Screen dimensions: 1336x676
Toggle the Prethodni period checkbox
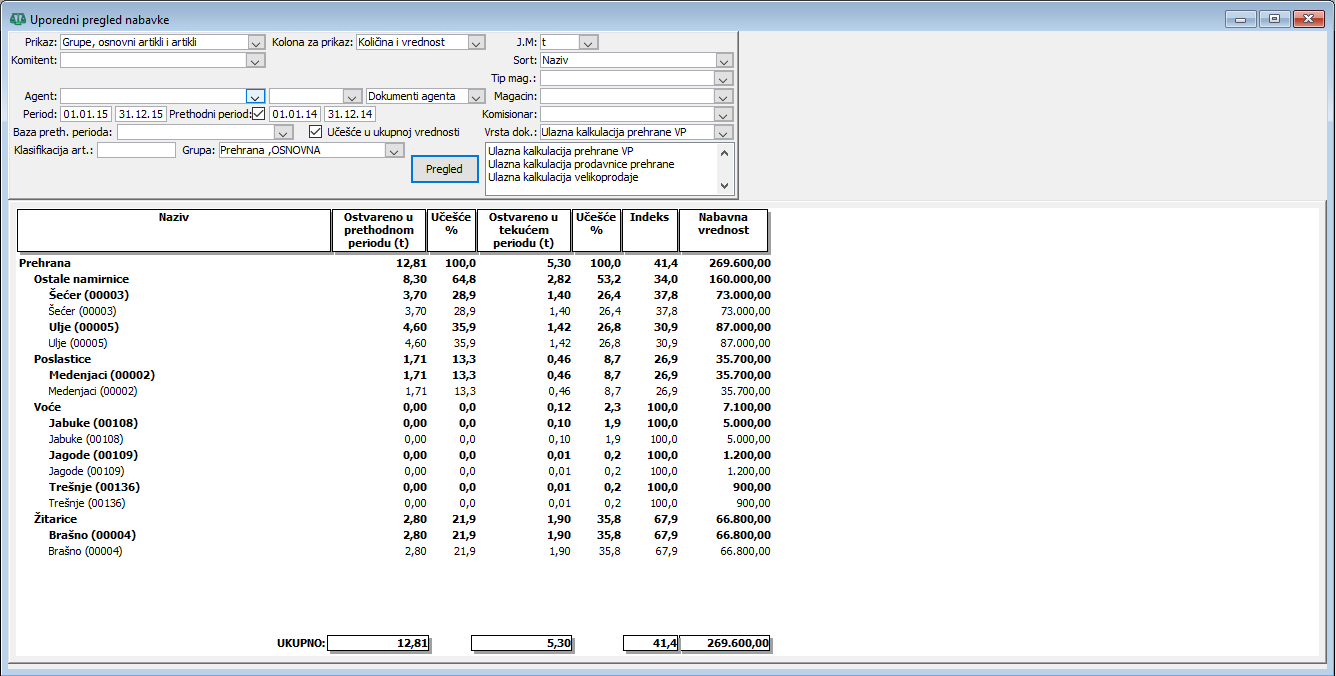(259, 114)
